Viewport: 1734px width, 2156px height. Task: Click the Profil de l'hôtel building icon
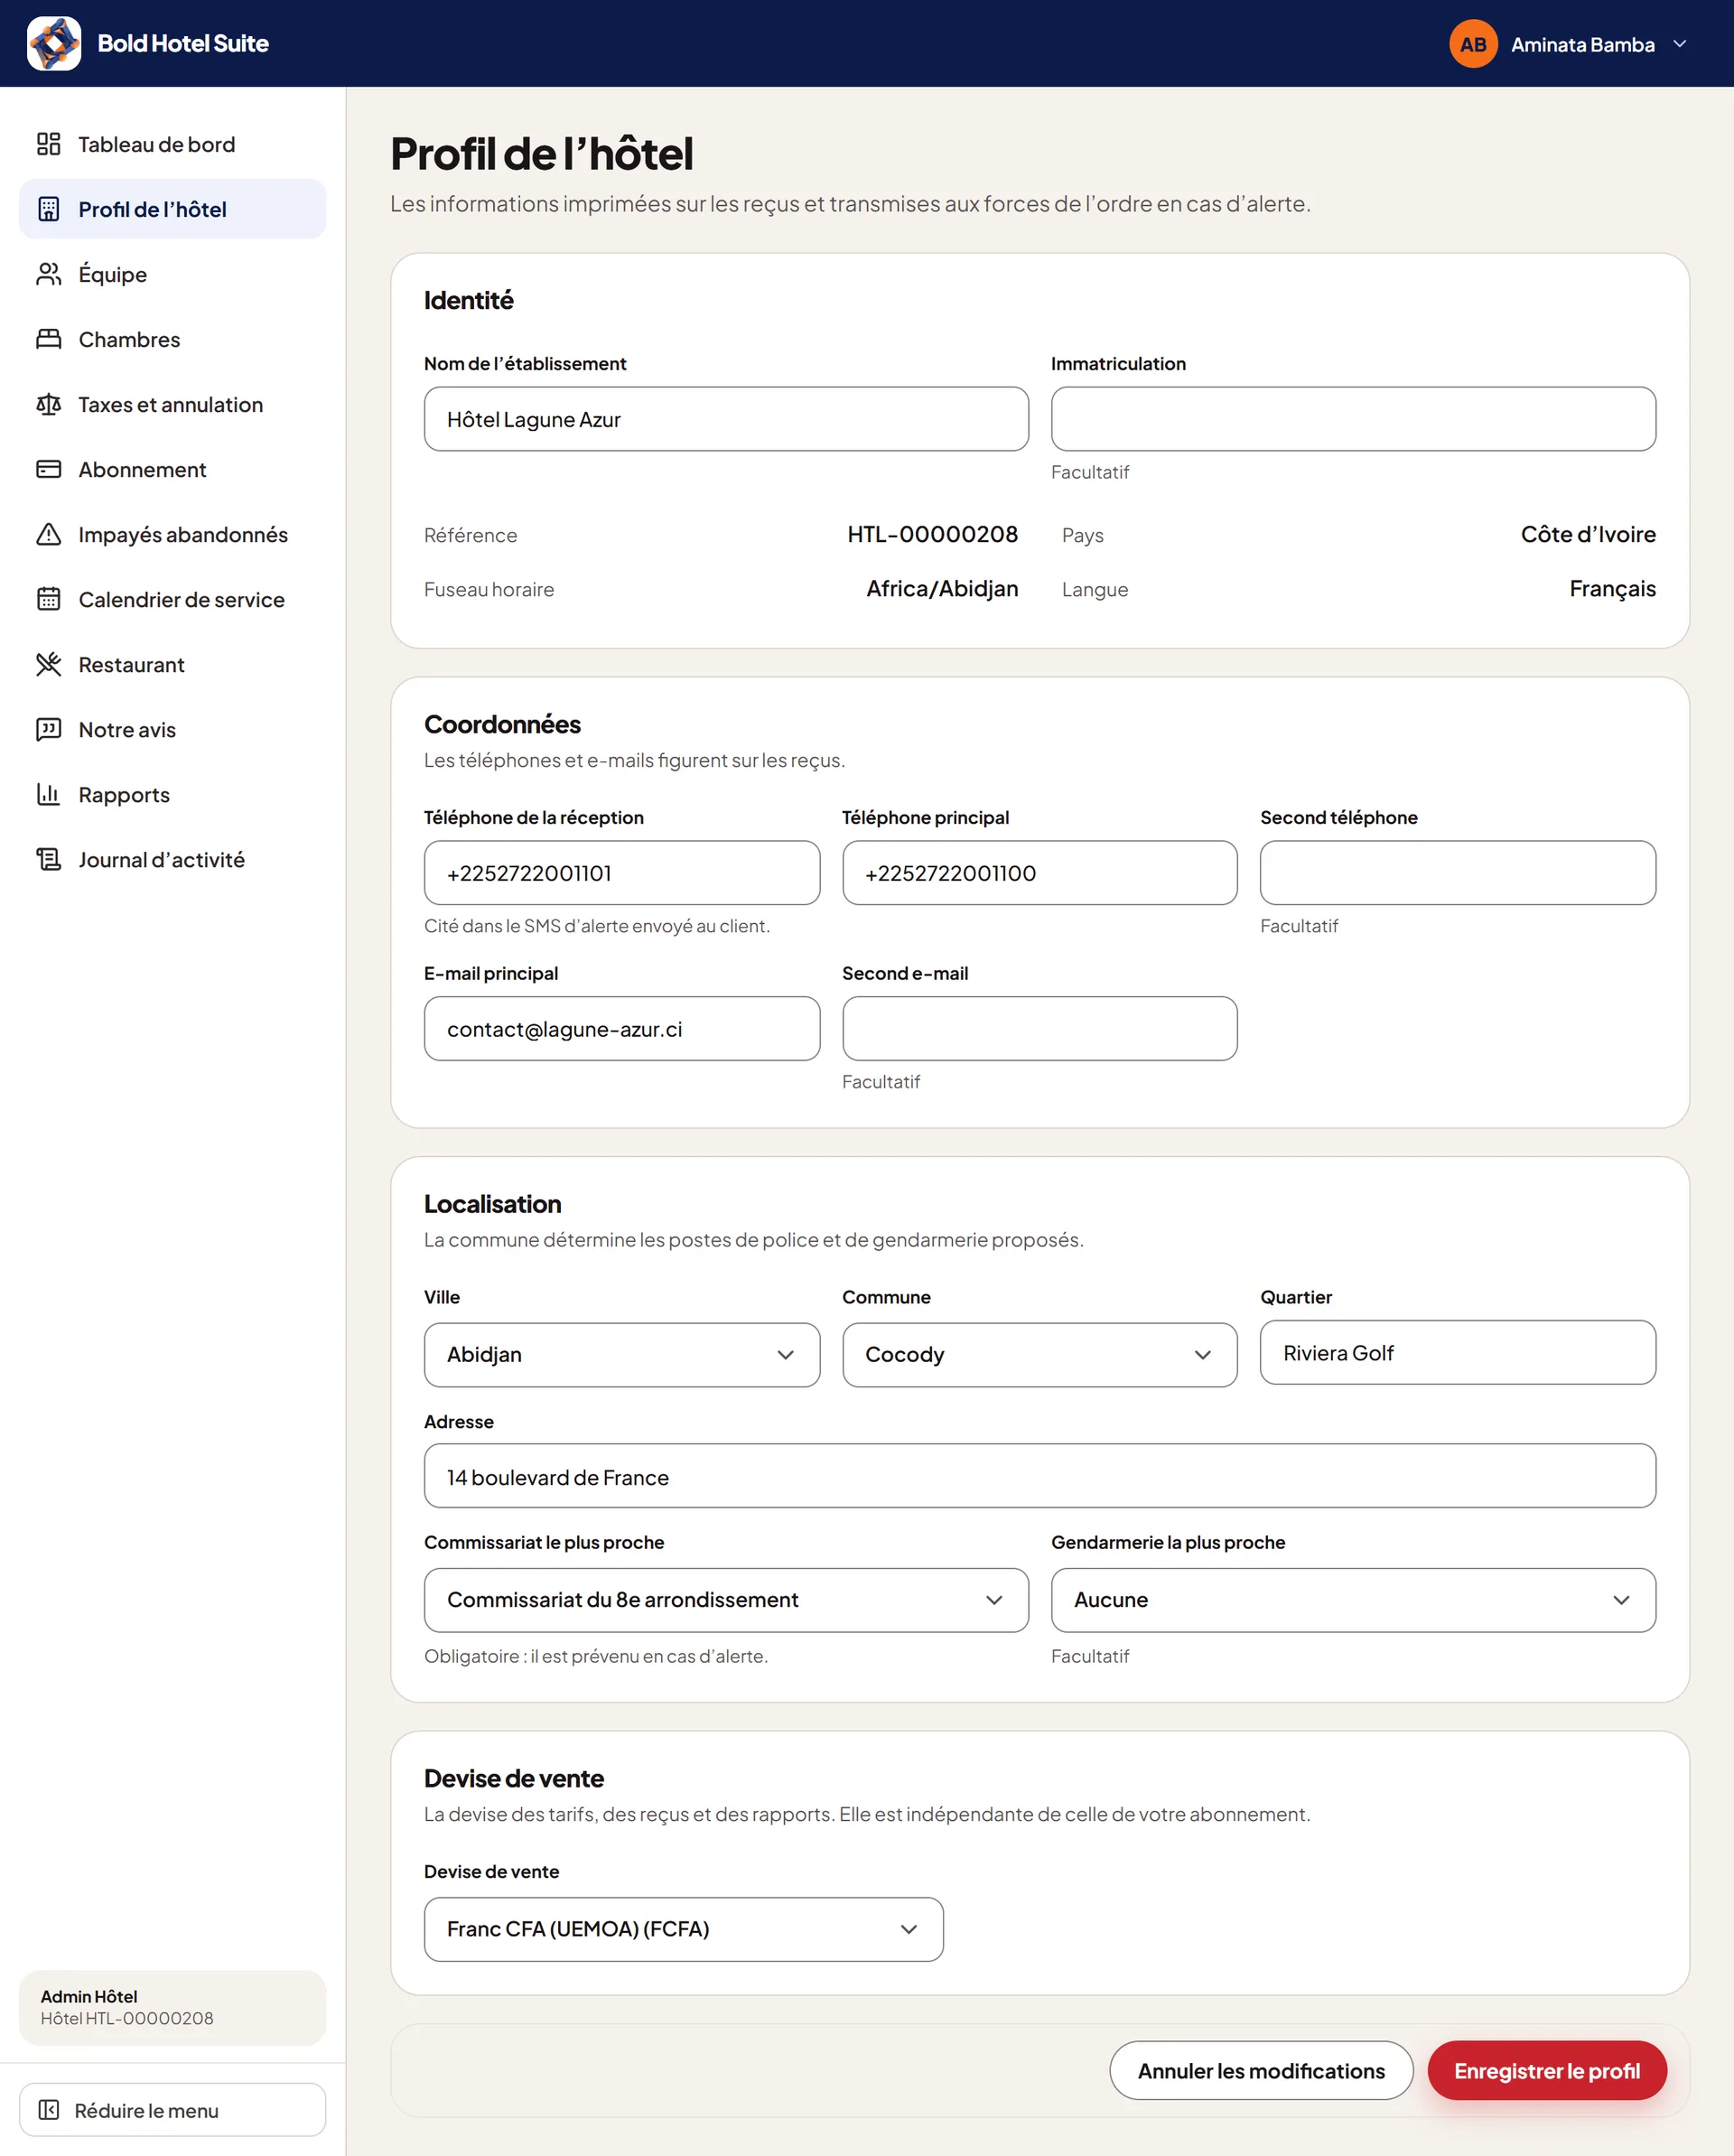(48, 209)
